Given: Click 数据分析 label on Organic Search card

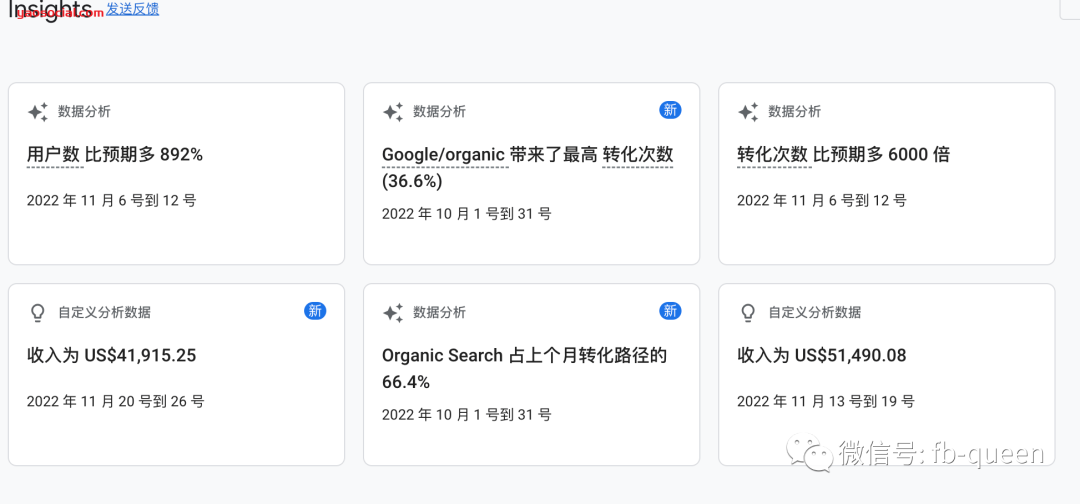Looking at the screenshot, I should [x=439, y=313].
